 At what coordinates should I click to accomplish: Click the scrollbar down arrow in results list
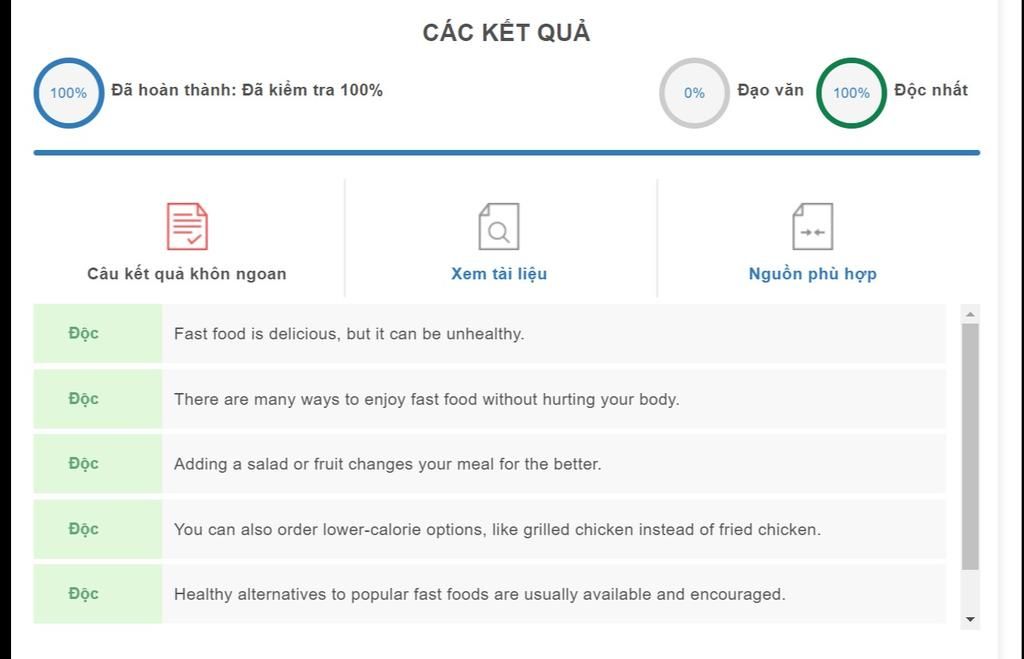pos(970,619)
